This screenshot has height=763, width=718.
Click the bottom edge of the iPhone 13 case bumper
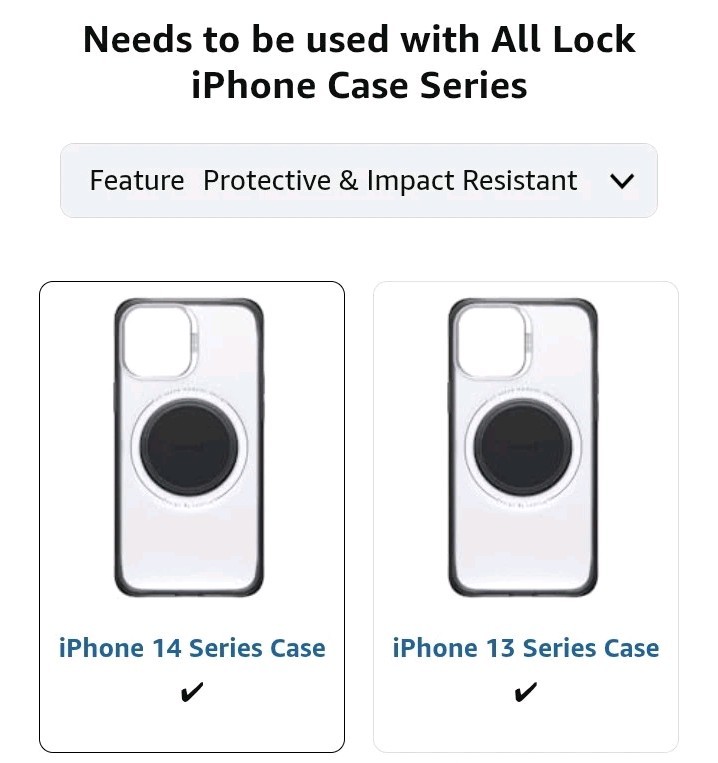[523, 593]
